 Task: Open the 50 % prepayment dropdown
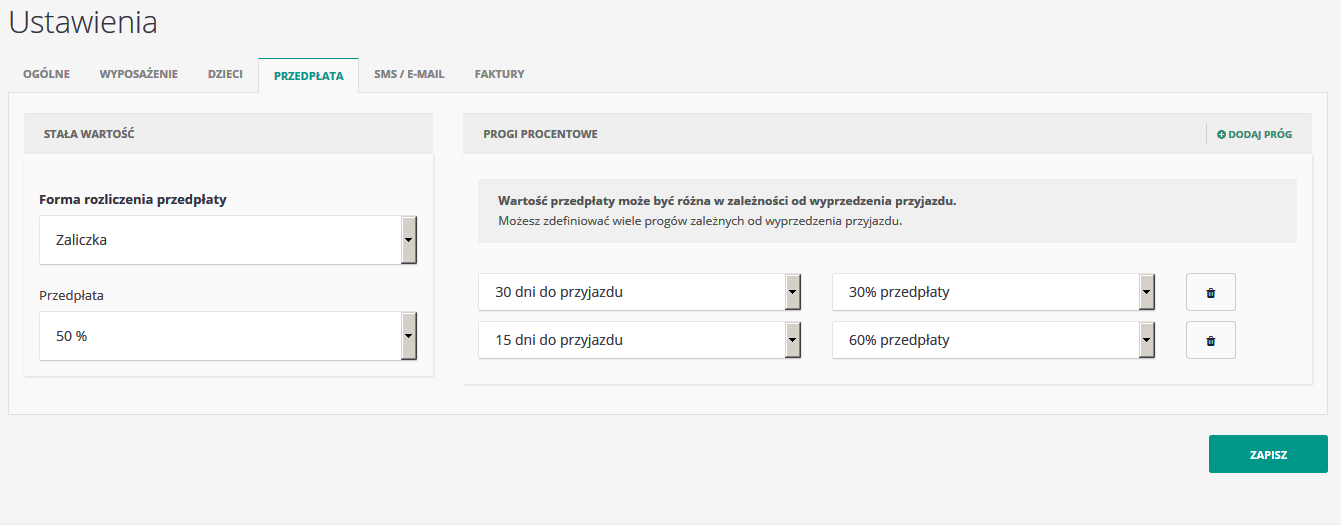click(x=228, y=336)
